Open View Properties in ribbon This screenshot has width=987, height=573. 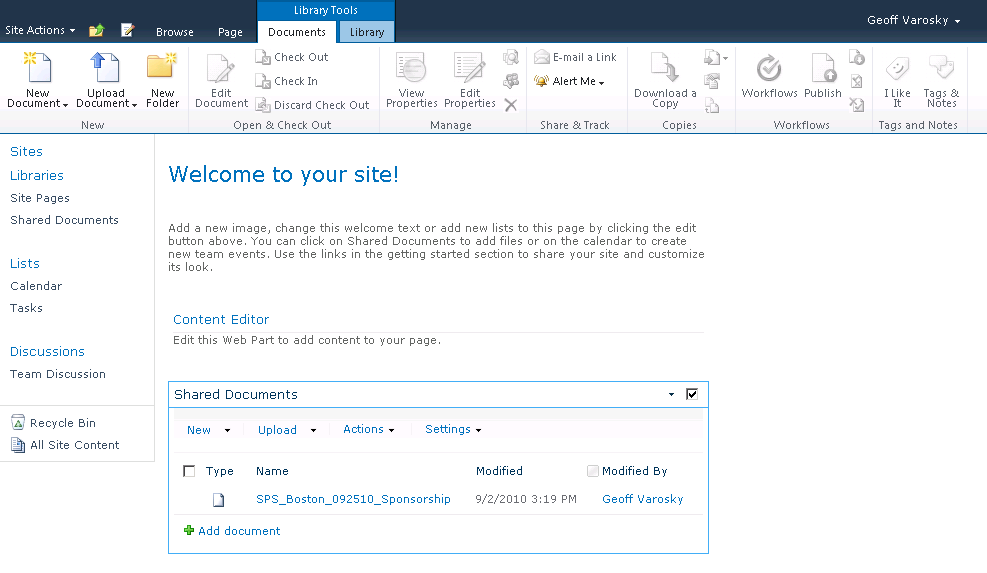(x=411, y=68)
